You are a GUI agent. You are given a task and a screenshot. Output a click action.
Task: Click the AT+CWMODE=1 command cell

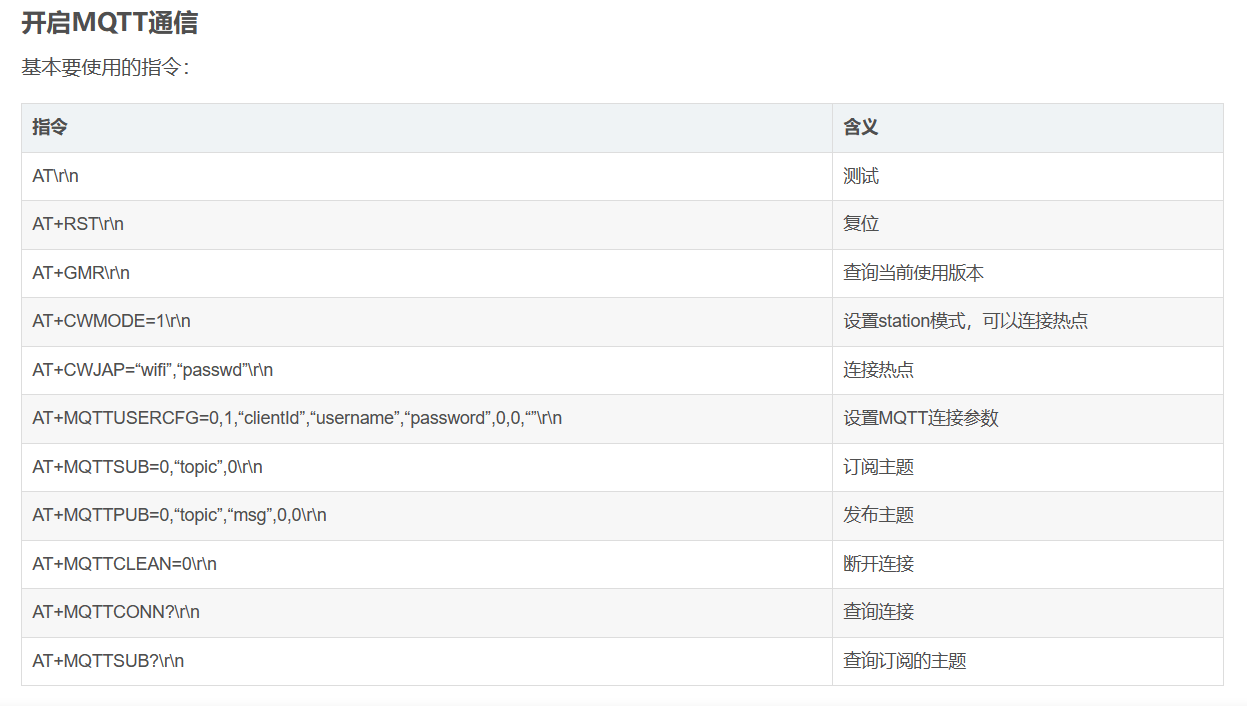click(111, 321)
